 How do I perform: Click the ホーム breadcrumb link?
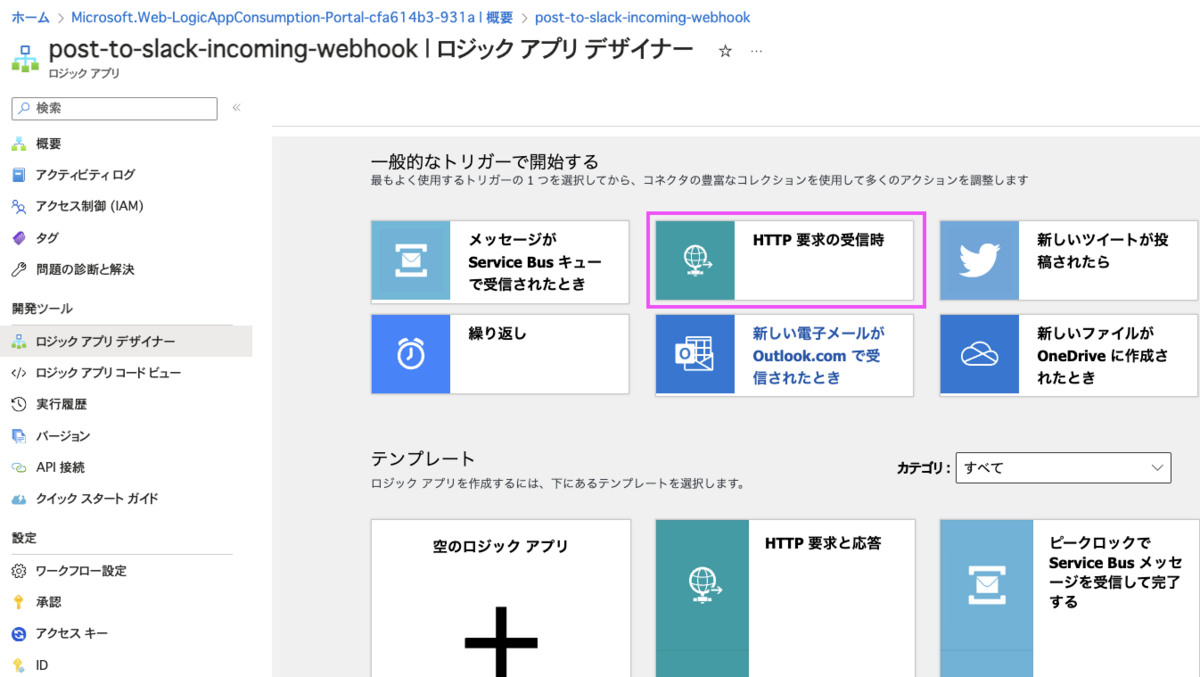coord(31,18)
